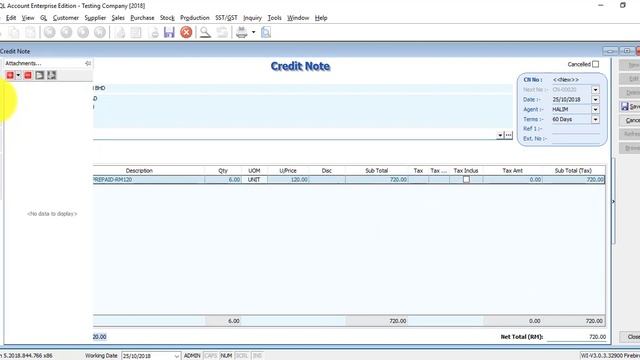Click the UNIT cell in UOM column
The height and width of the screenshot is (360, 640).
254,180
